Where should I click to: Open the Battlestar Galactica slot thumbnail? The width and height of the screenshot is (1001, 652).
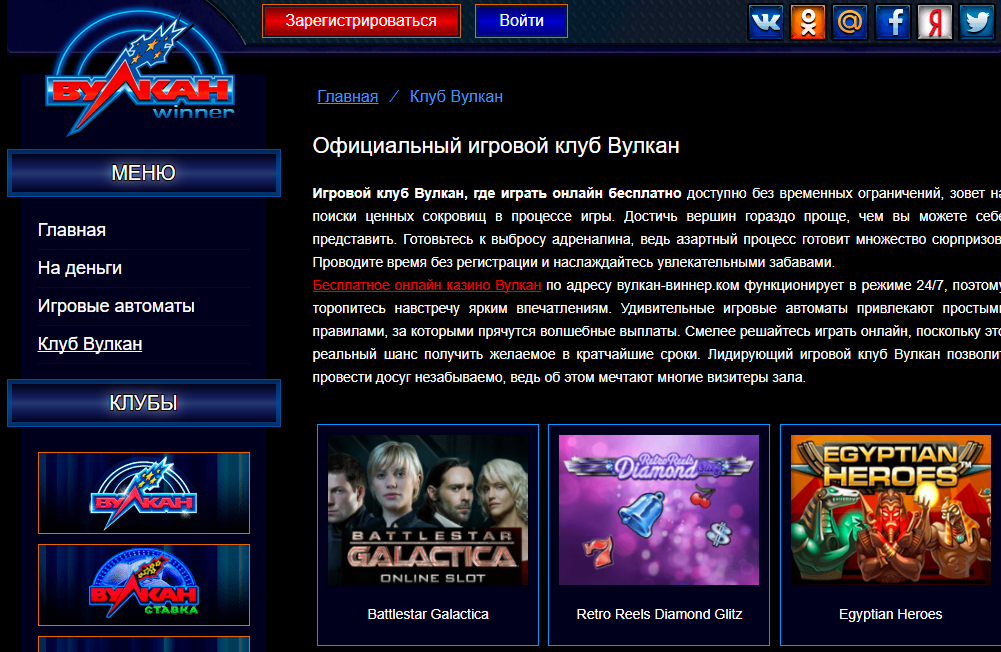point(428,510)
